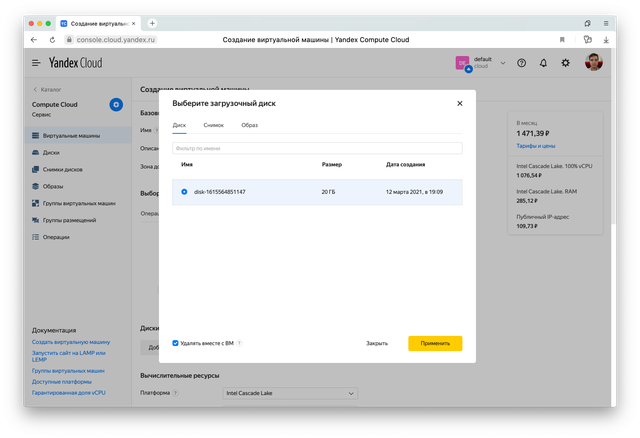
Task: Go back to Каталог in sidebar
Action: (x=48, y=89)
